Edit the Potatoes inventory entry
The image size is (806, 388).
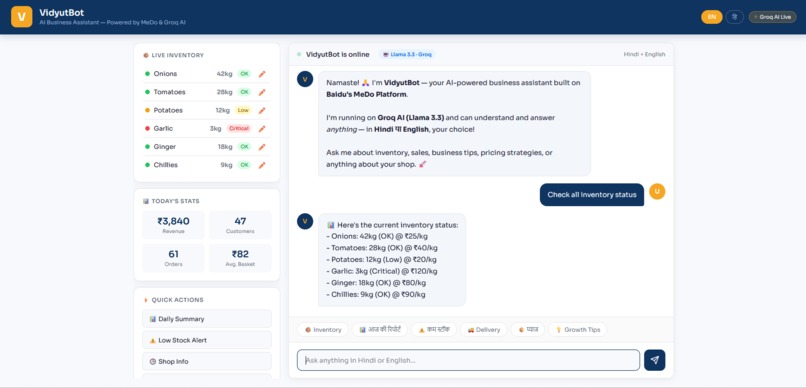click(x=262, y=110)
